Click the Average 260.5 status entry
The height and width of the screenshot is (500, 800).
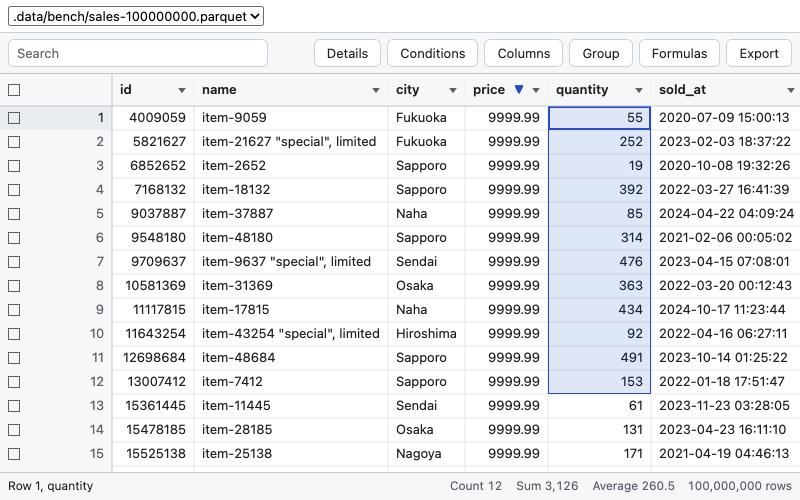click(633, 486)
